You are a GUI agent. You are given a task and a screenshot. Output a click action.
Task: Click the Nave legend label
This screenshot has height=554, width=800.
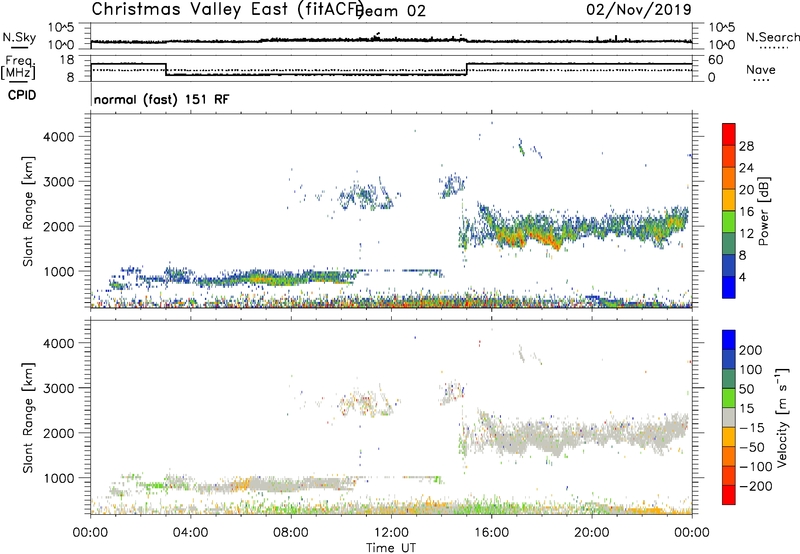[761, 69]
